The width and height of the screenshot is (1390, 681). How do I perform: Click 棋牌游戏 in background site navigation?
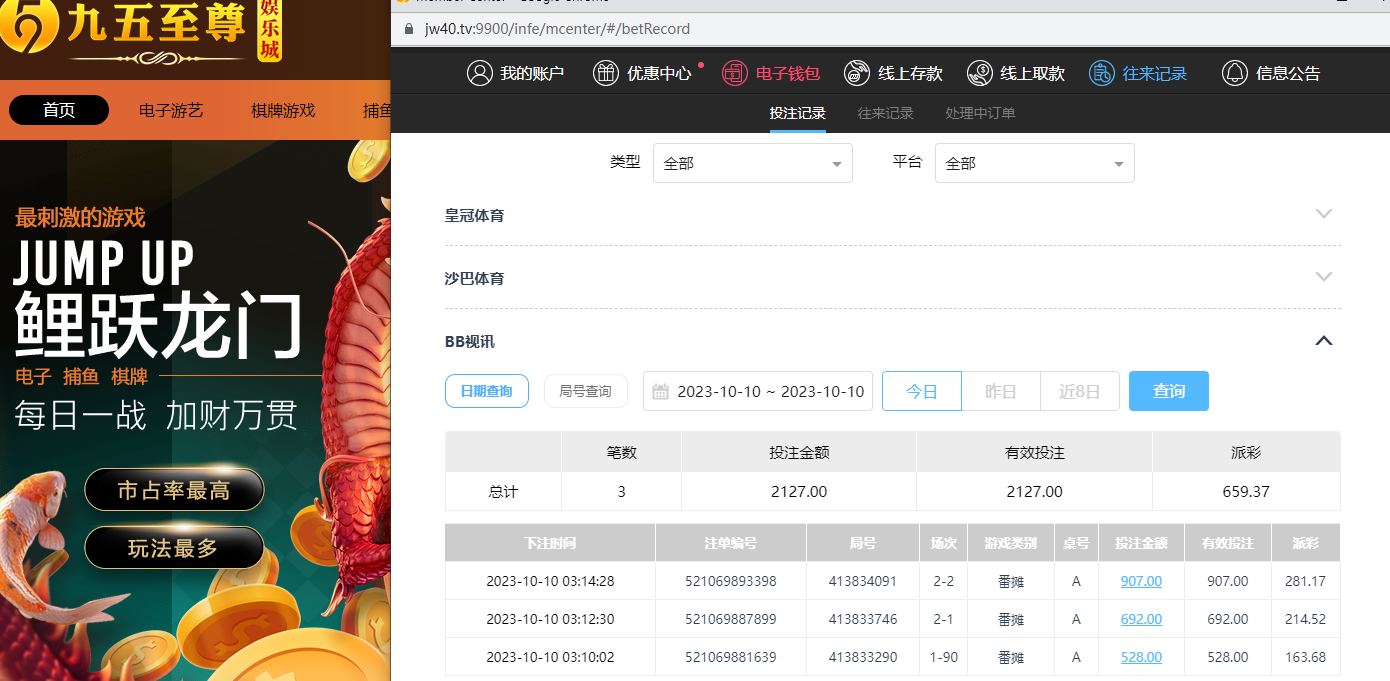click(283, 110)
